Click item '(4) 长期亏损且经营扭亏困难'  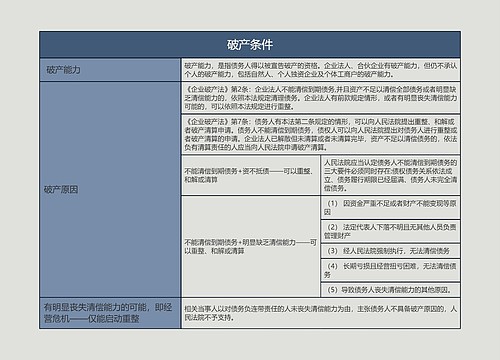pyautogui.click(x=391, y=270)
